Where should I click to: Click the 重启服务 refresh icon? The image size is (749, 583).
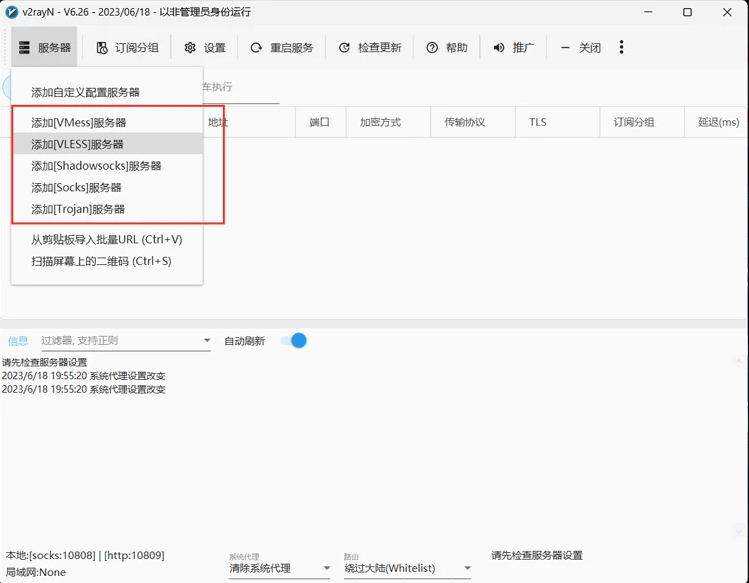point(256,48)
